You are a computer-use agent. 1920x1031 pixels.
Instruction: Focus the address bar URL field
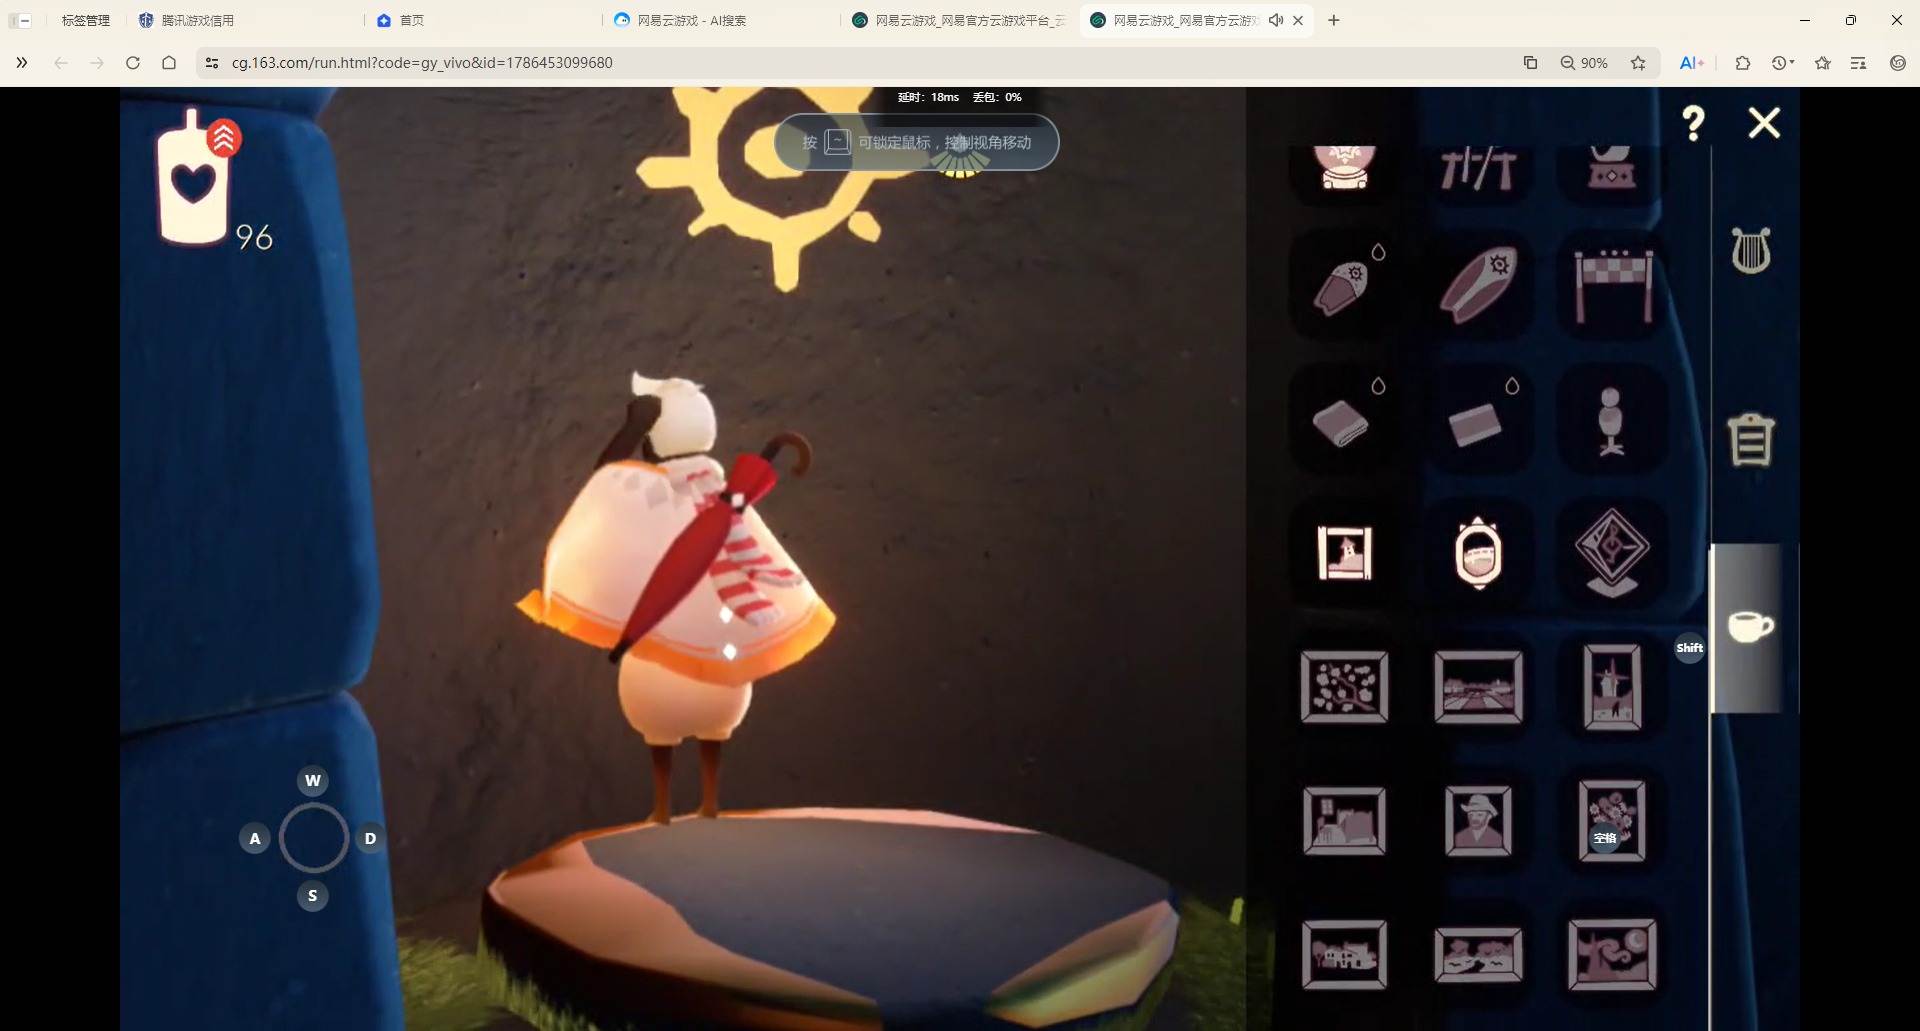pyautogui.click(x=860, y=62)
